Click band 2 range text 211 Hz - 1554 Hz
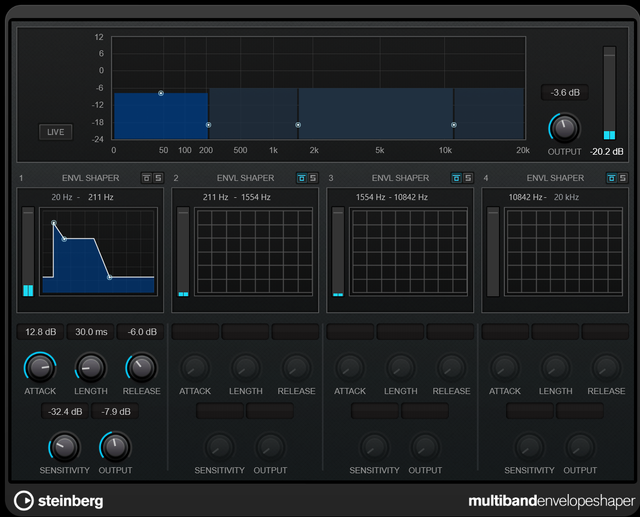This screenshot has height=517, width=640. point(237,197)
